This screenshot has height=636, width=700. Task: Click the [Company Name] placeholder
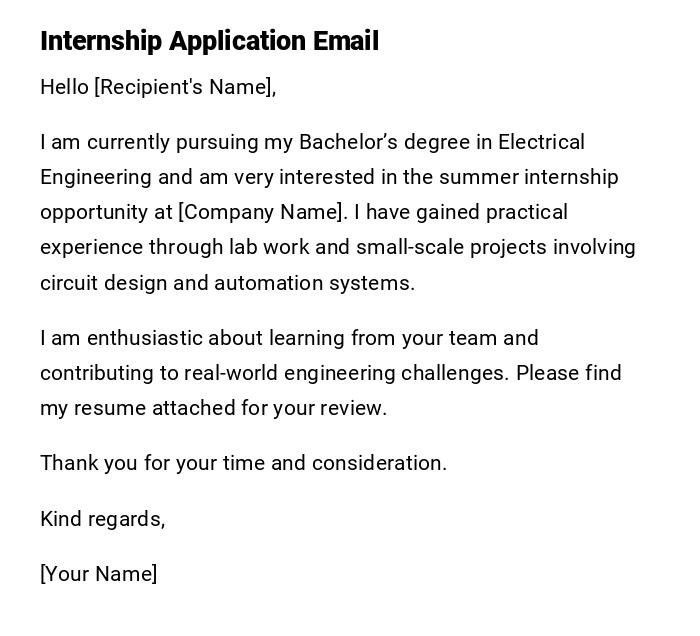click(262, 212)
